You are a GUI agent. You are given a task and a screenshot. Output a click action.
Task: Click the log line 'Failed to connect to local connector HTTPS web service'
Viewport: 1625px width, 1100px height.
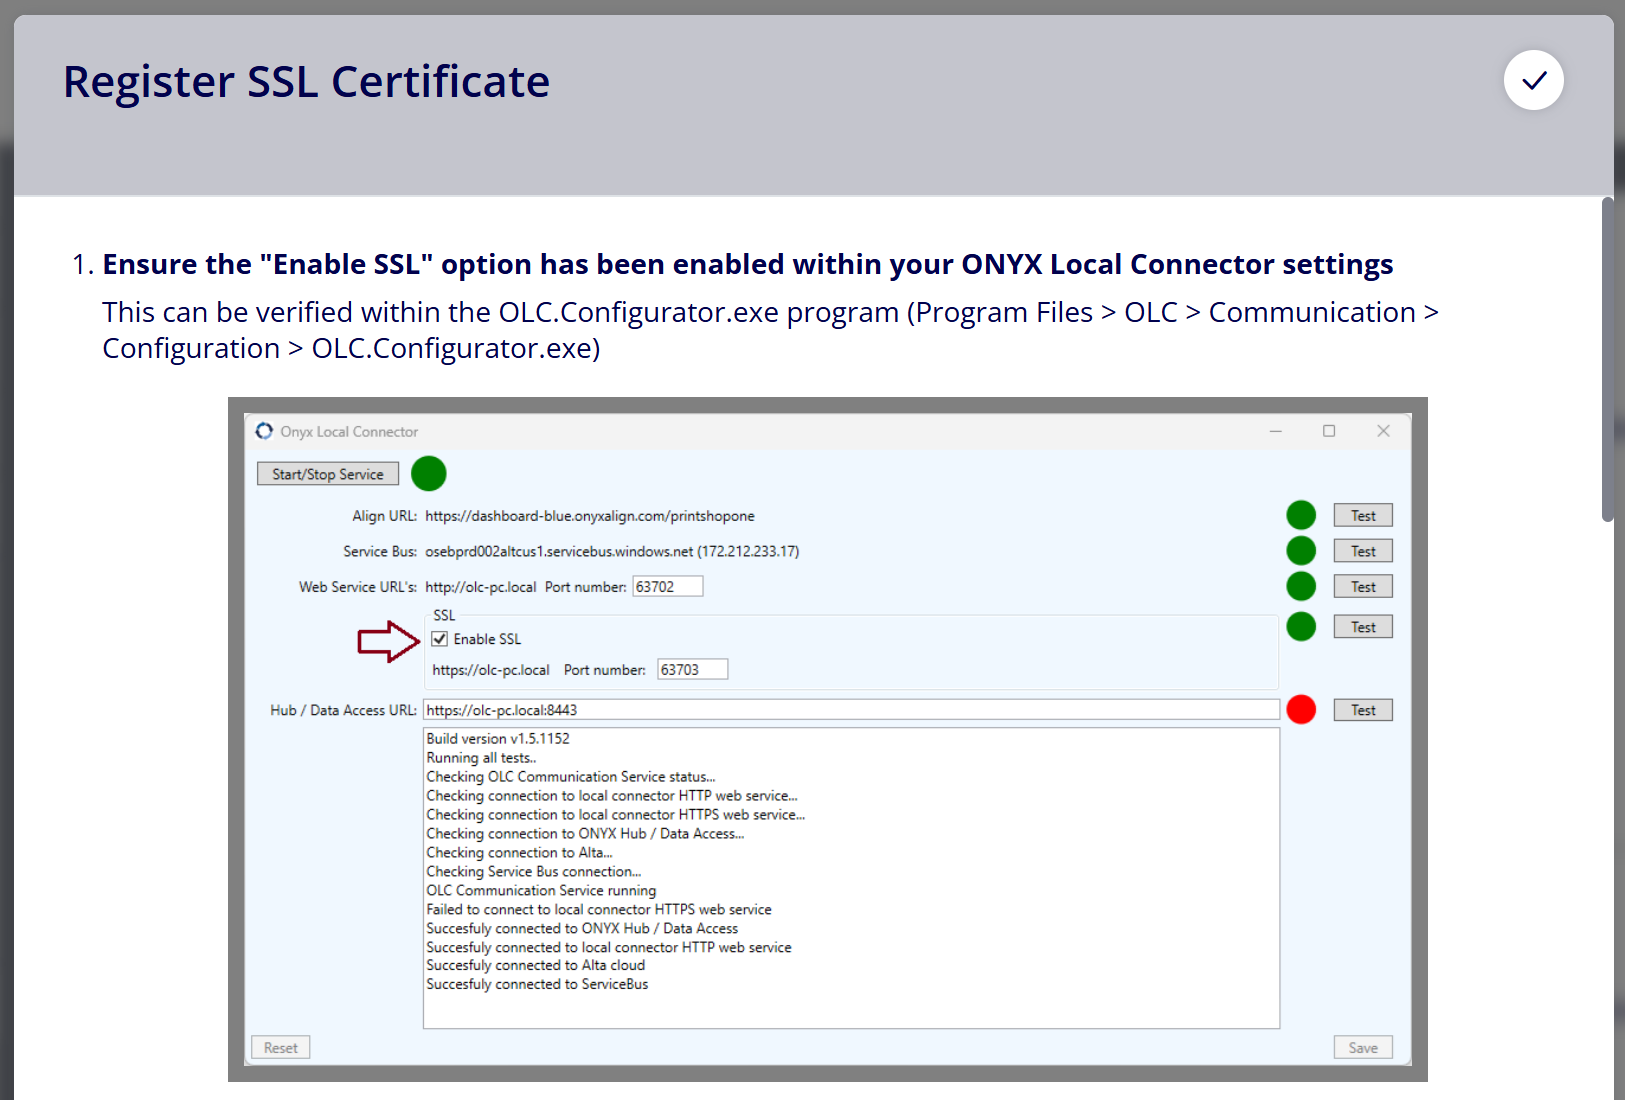[599, 910]
